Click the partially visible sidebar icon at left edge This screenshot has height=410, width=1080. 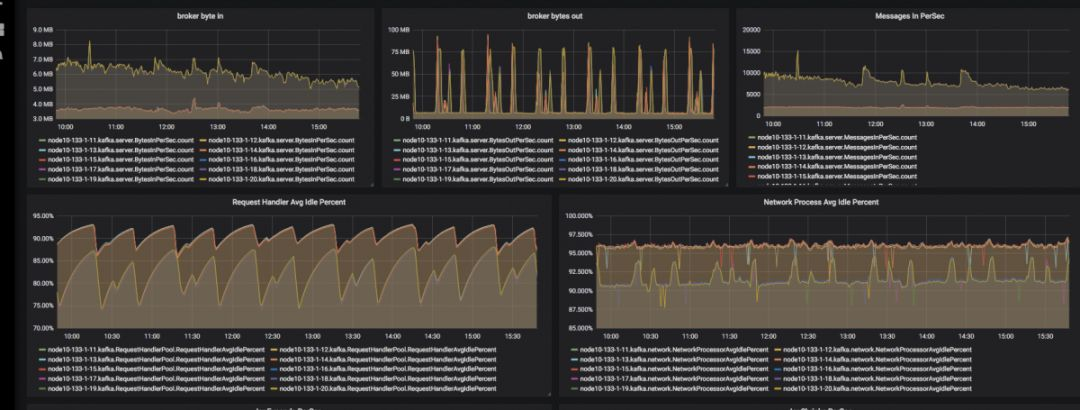tap(2, 29)
